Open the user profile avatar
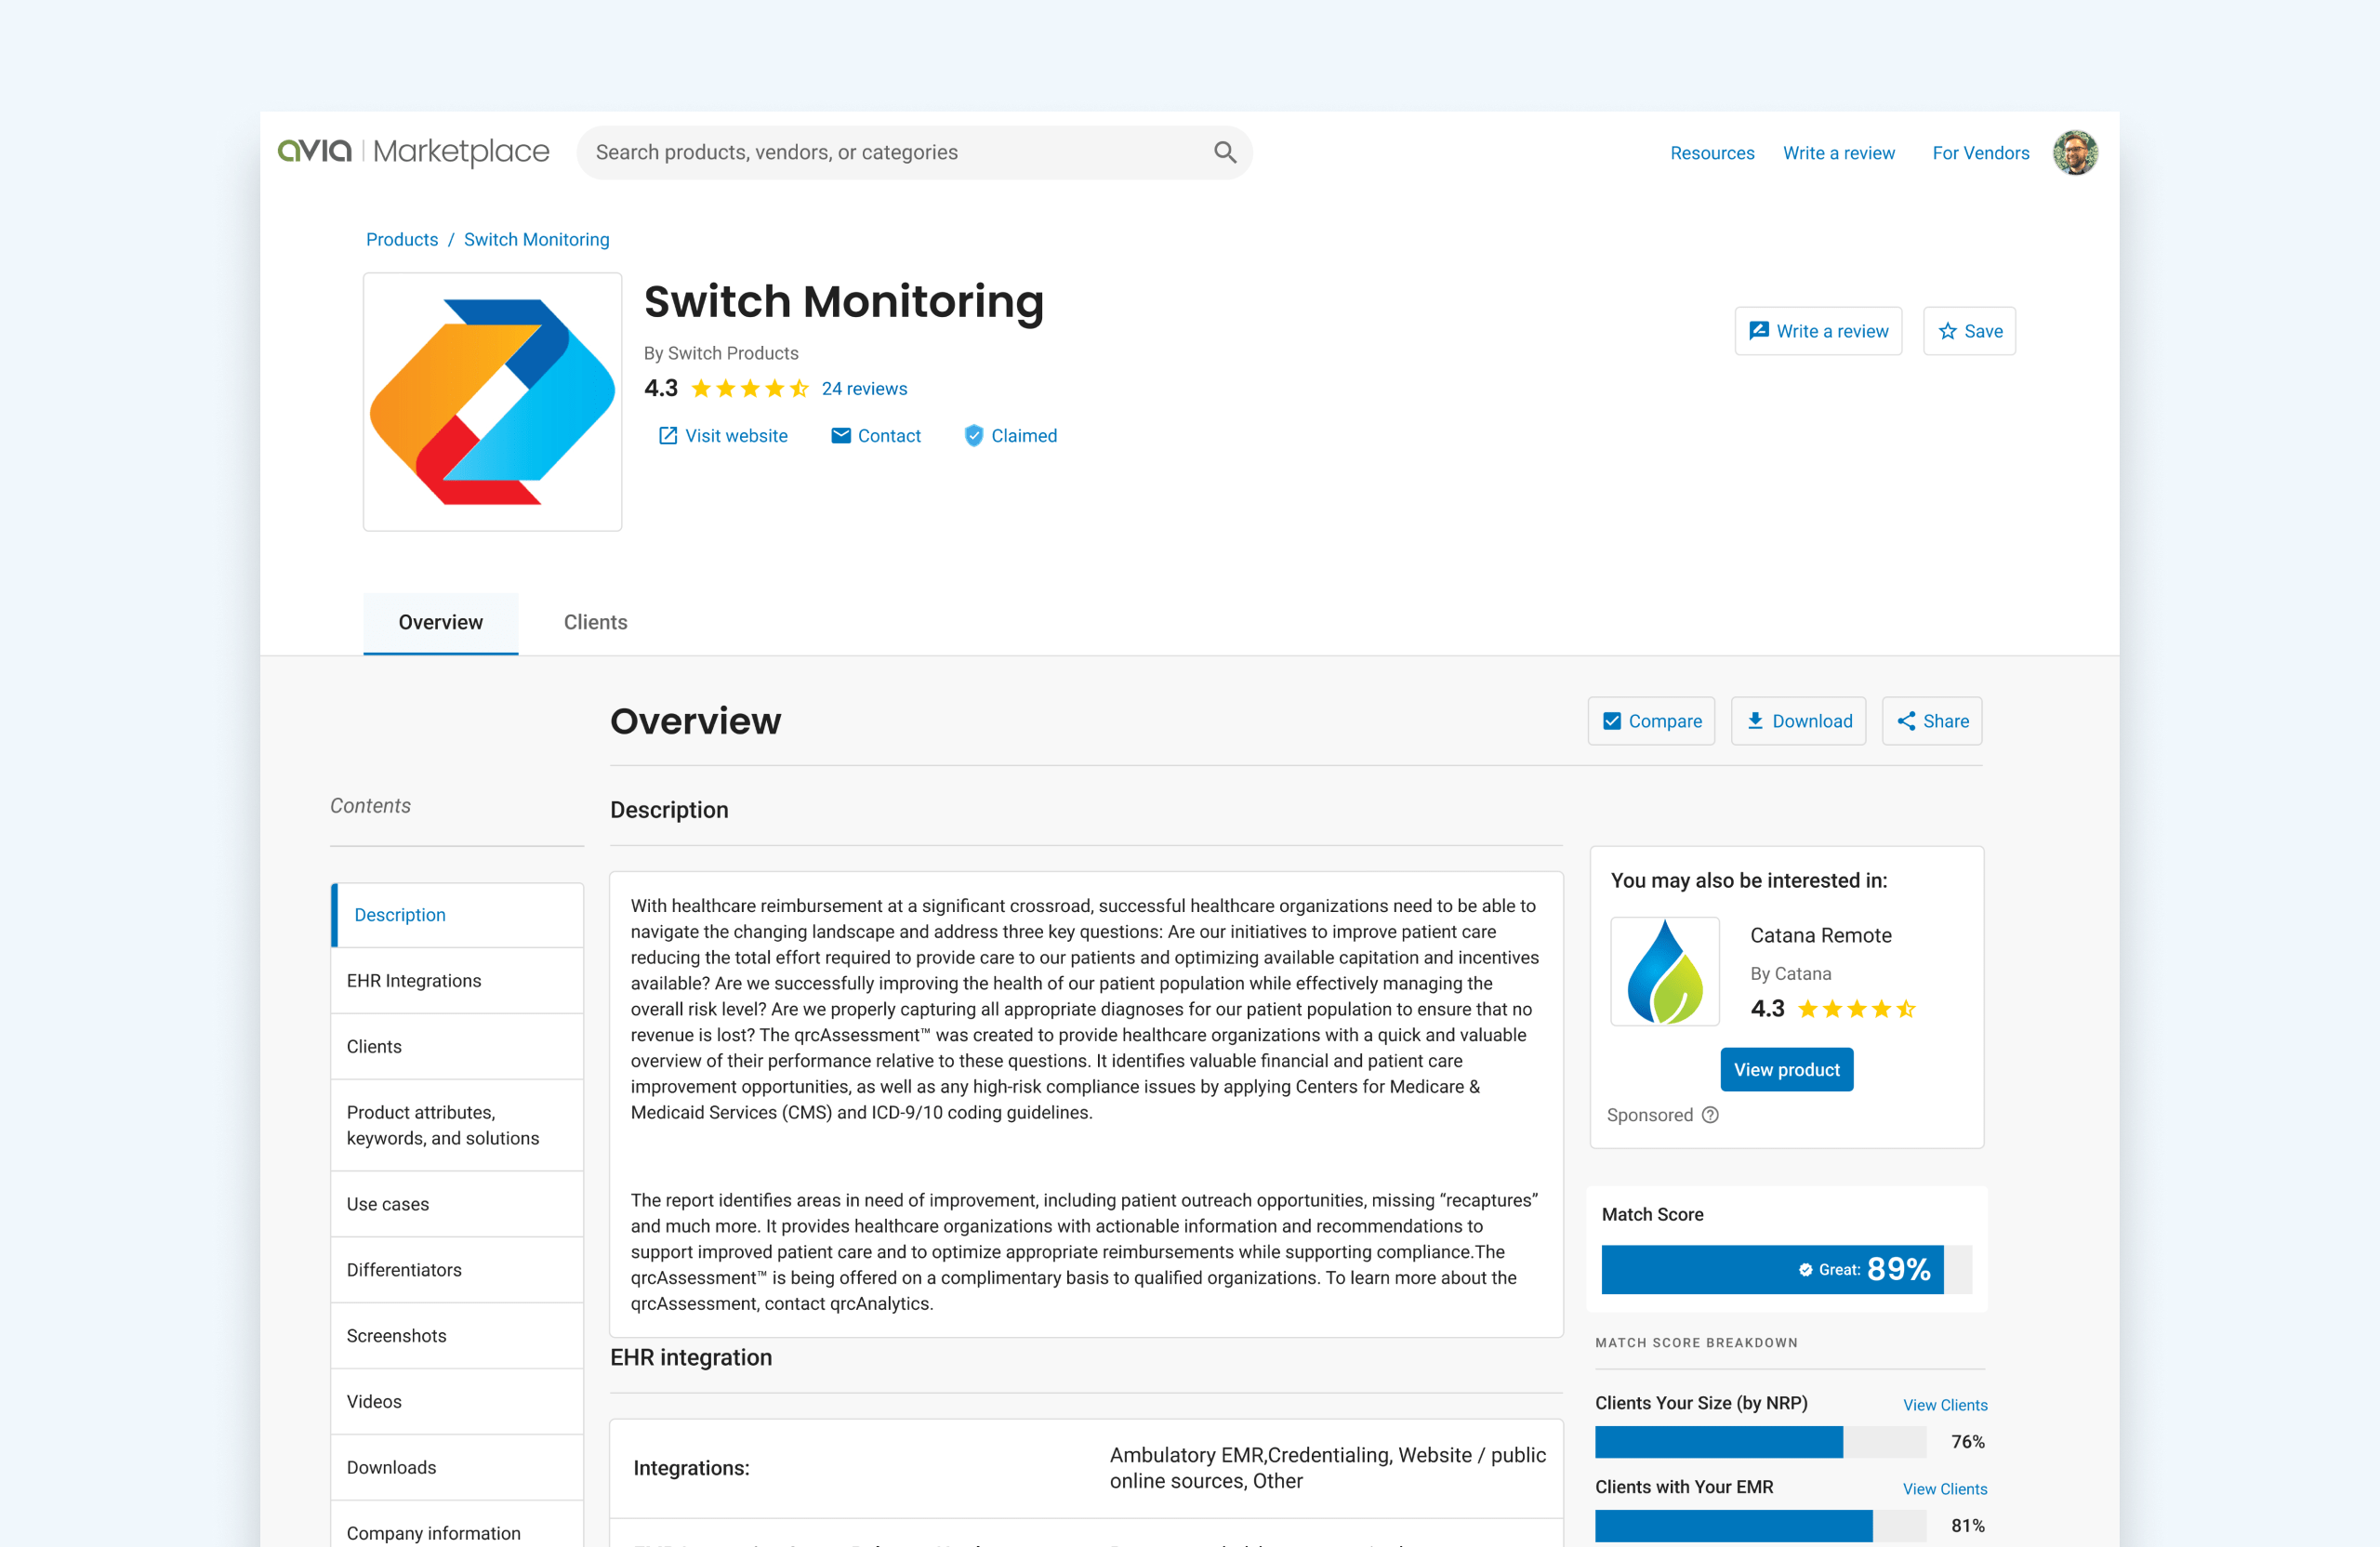The height and width of the screenshot is (1547, 2380). [2074, 152]
